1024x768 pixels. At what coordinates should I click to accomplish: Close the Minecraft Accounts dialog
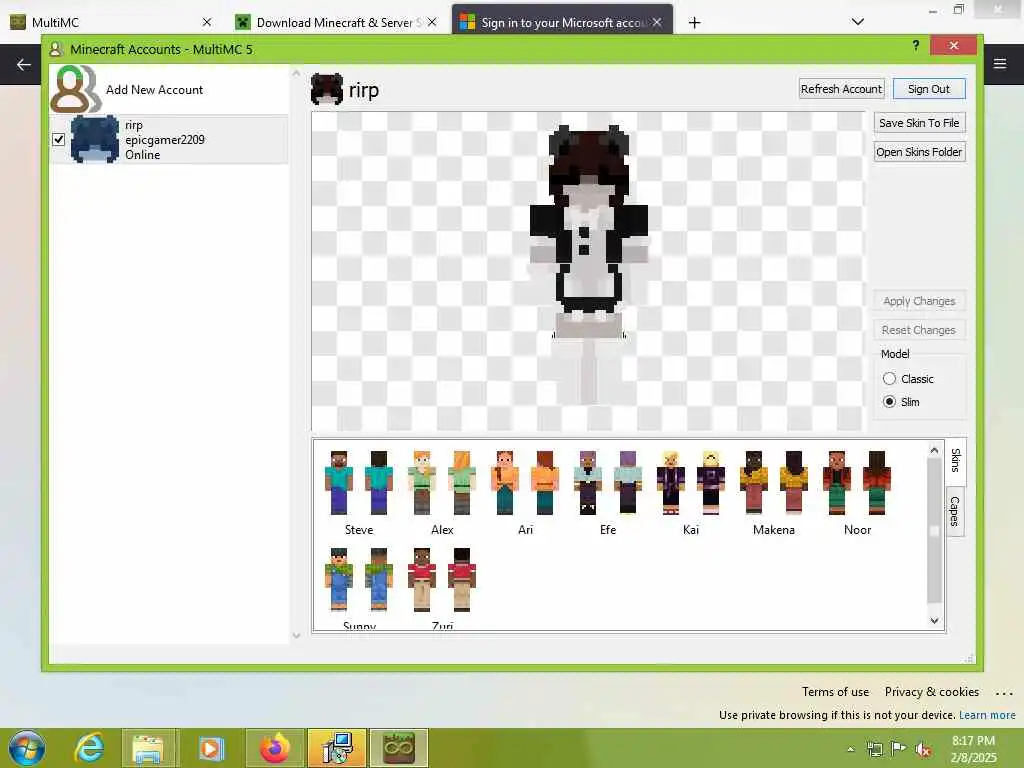point(953,45)
